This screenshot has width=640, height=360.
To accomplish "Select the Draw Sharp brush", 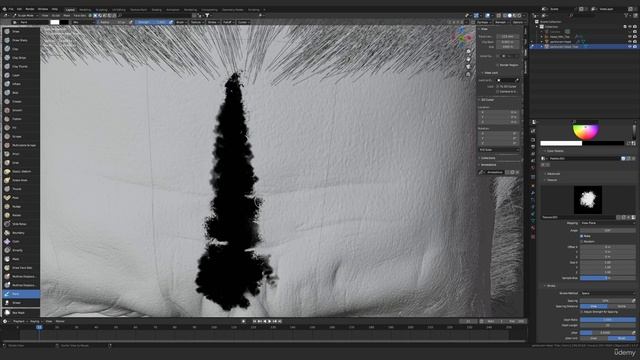I will (21, 40).
